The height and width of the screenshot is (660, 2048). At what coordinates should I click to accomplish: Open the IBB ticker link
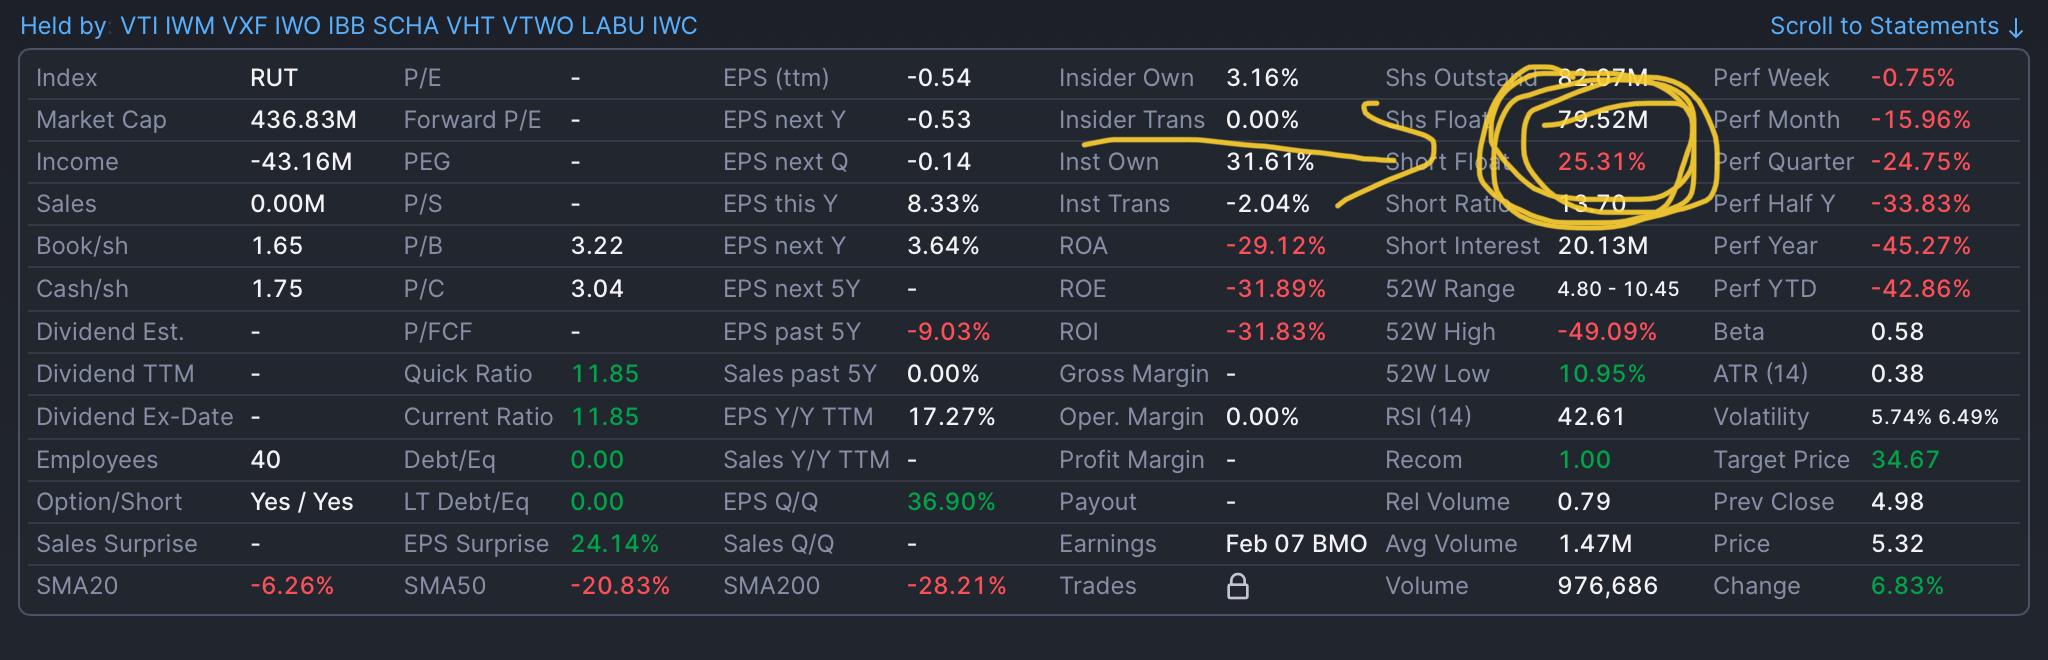pyautogui.click(x=347, y=26)
